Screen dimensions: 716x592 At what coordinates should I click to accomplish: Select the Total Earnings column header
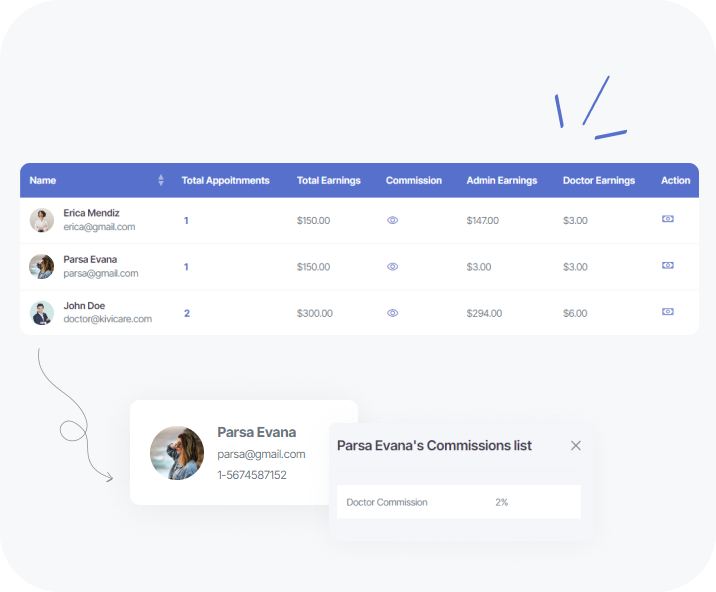click(328, 181)
